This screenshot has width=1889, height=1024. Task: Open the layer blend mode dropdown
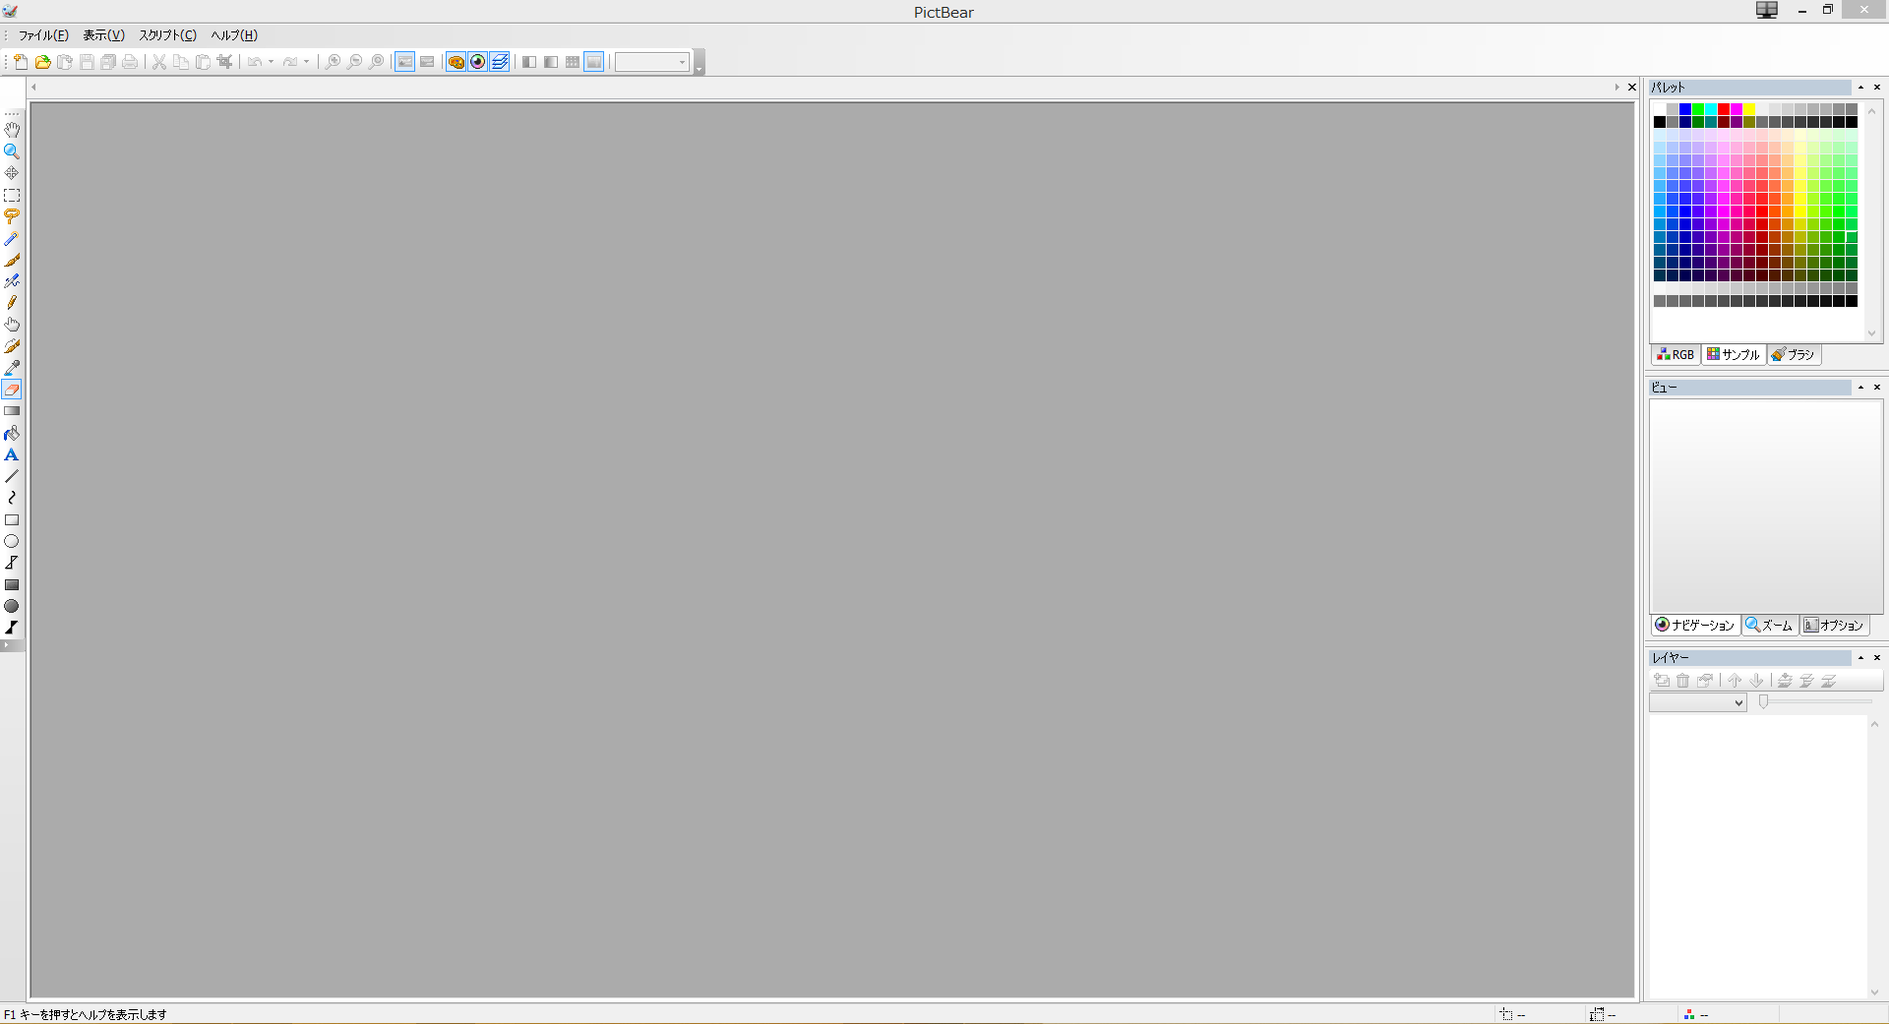1697,703
